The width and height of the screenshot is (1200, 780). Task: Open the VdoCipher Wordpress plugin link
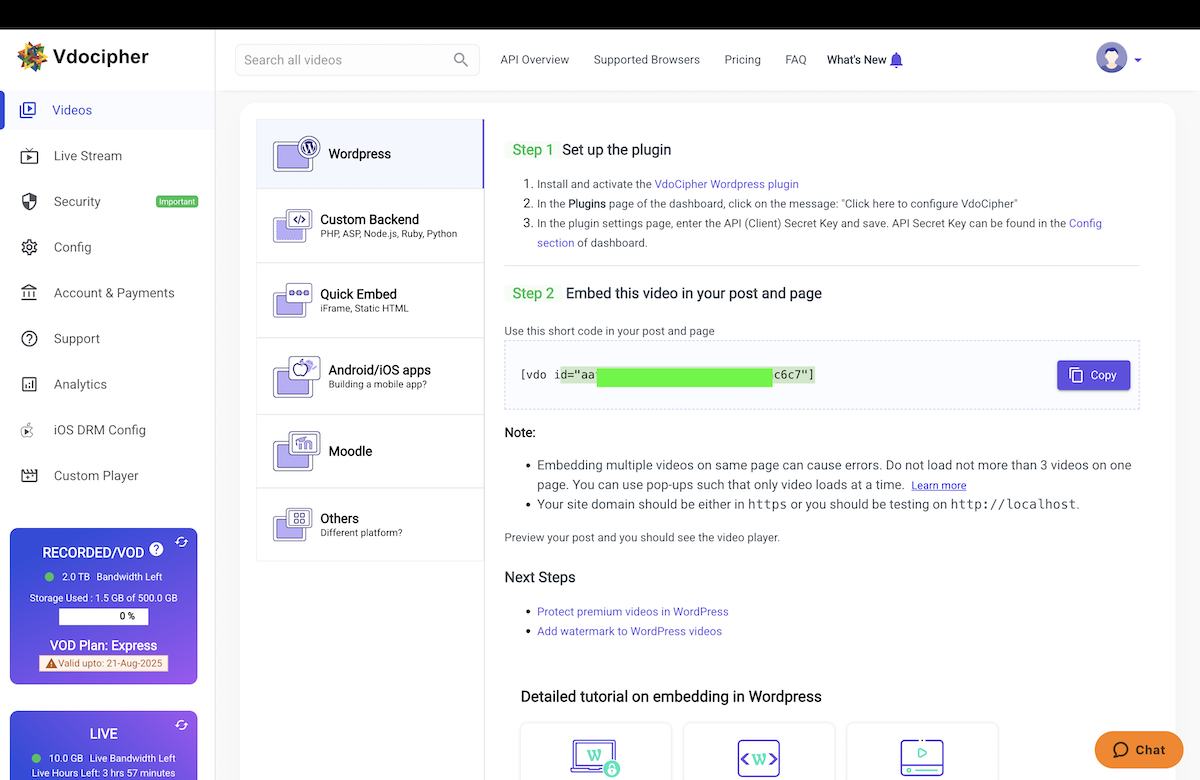(727, 184)
